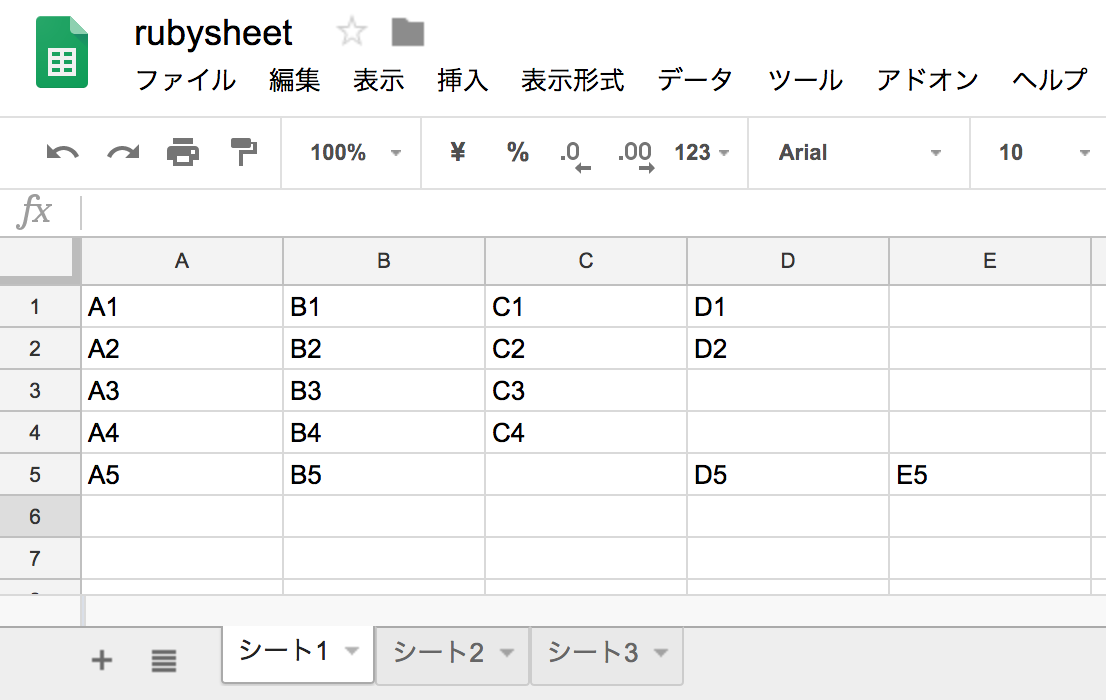Viewport: 1106px width, 700px height.
Task: Open the ファイル menu
Action: pos(186,80)
